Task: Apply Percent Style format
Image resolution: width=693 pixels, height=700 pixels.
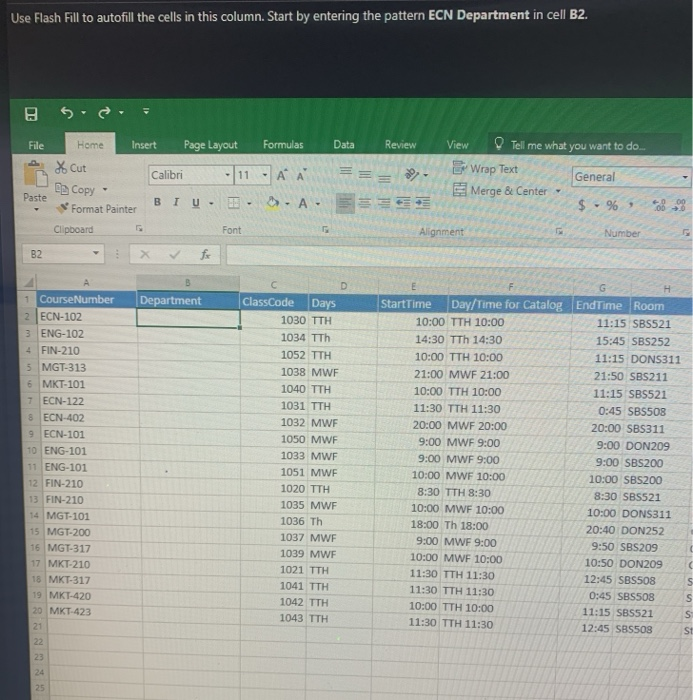Action: click(x=612, y=205)
